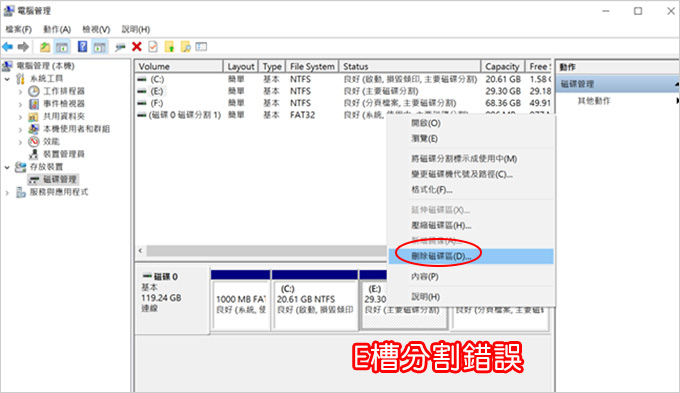Open 本機使用者和群組 in the console tree

(76, 129)
